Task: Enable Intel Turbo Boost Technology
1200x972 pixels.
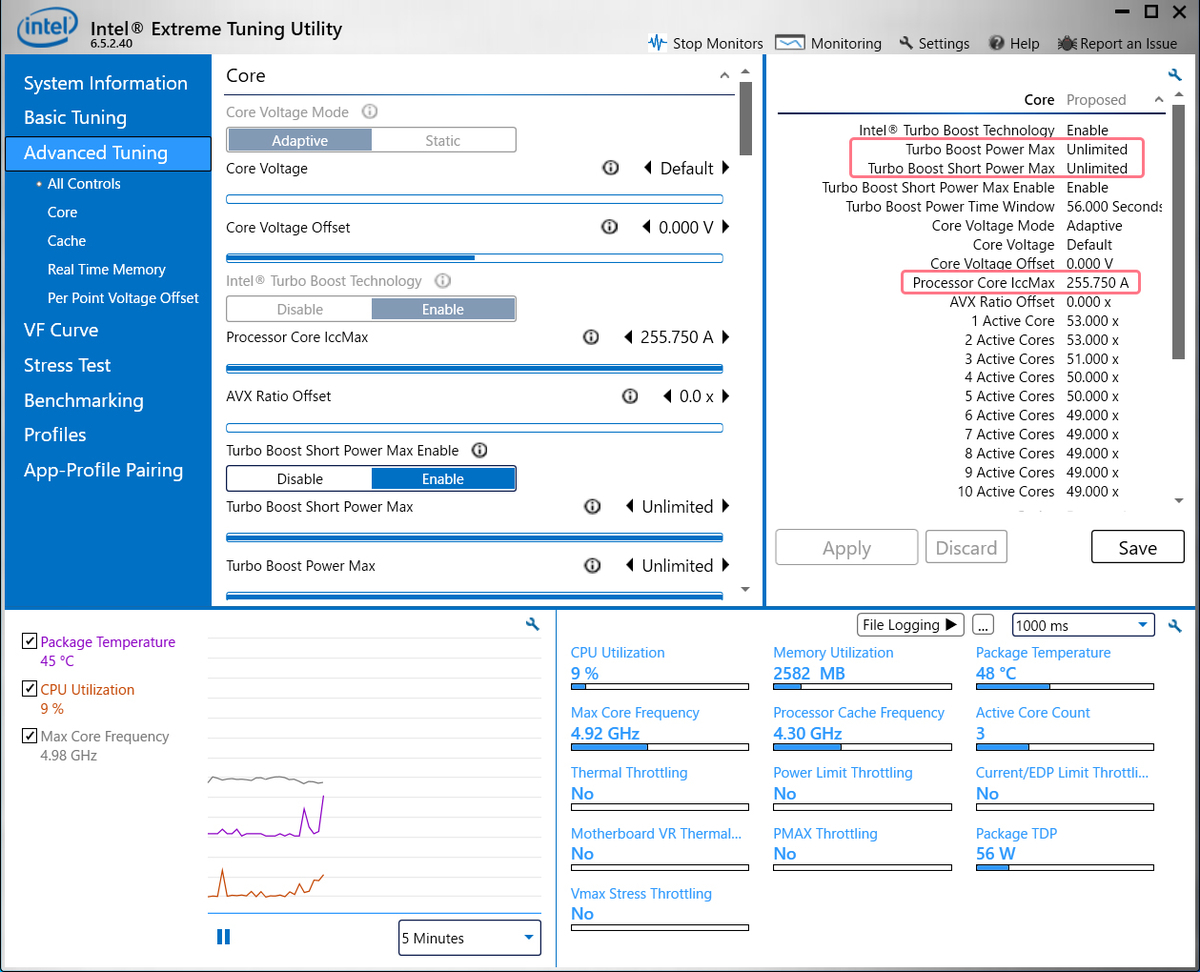Action: 443,309
